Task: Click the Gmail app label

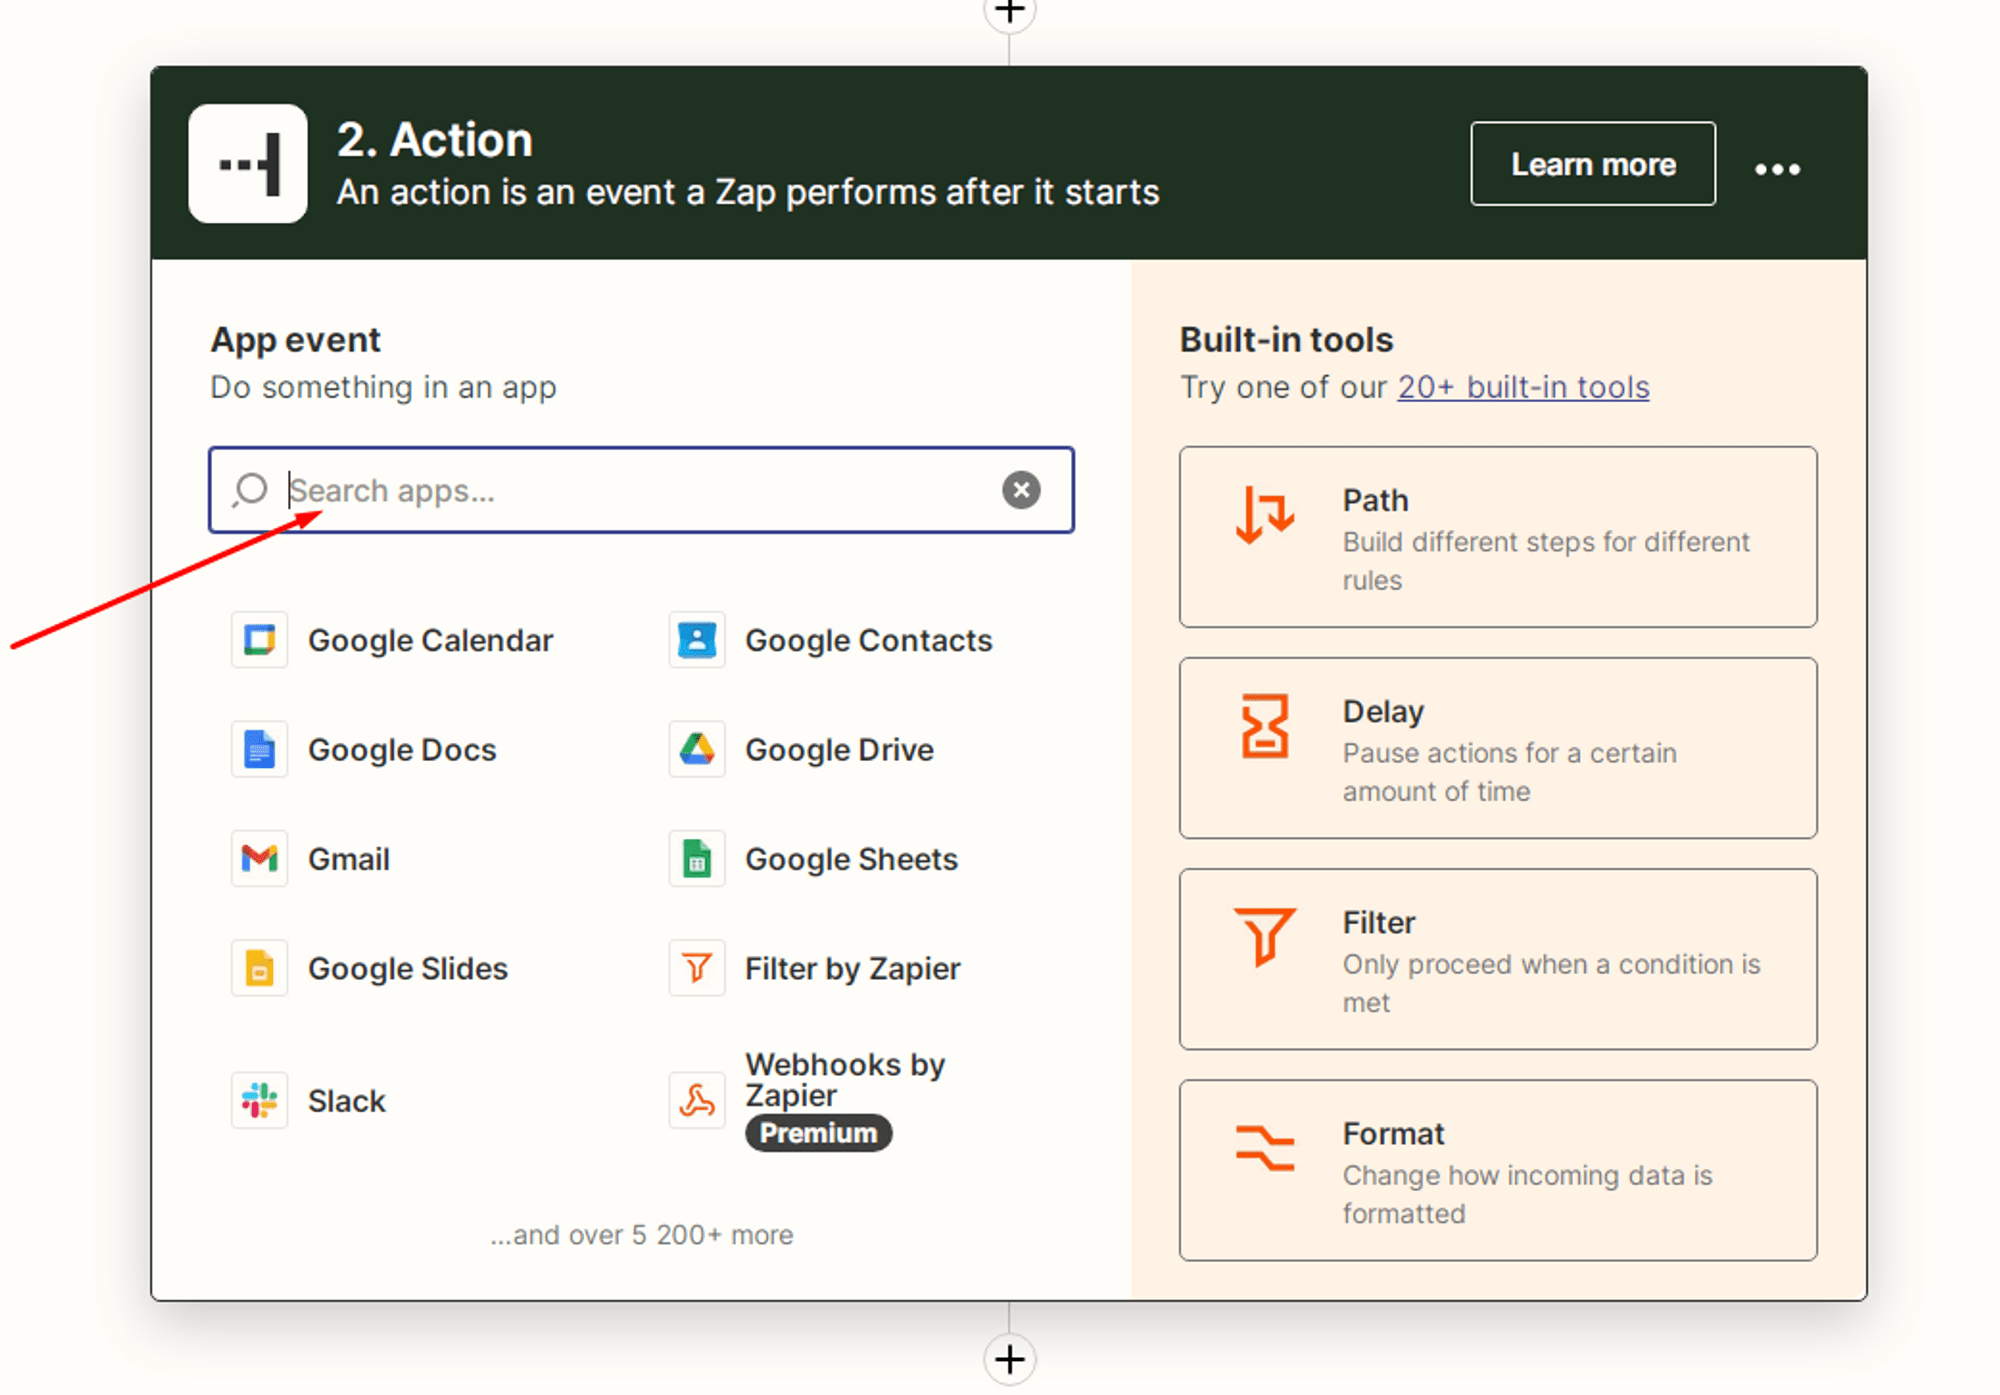Action: pos(349,859)
